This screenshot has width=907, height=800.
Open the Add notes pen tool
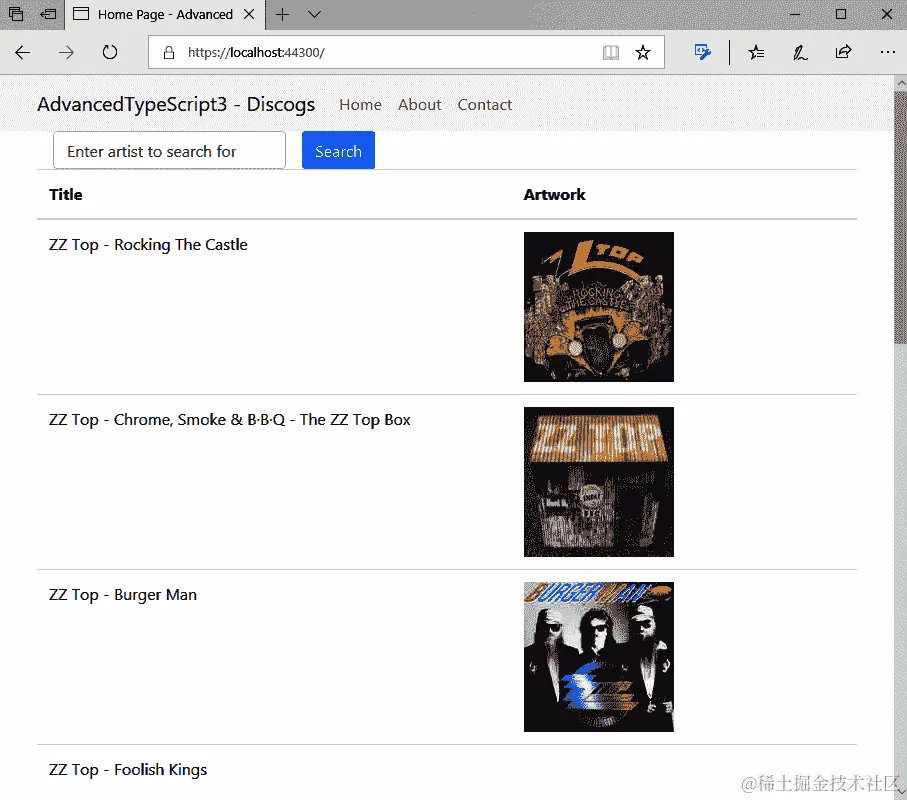(x=800, y=53)
